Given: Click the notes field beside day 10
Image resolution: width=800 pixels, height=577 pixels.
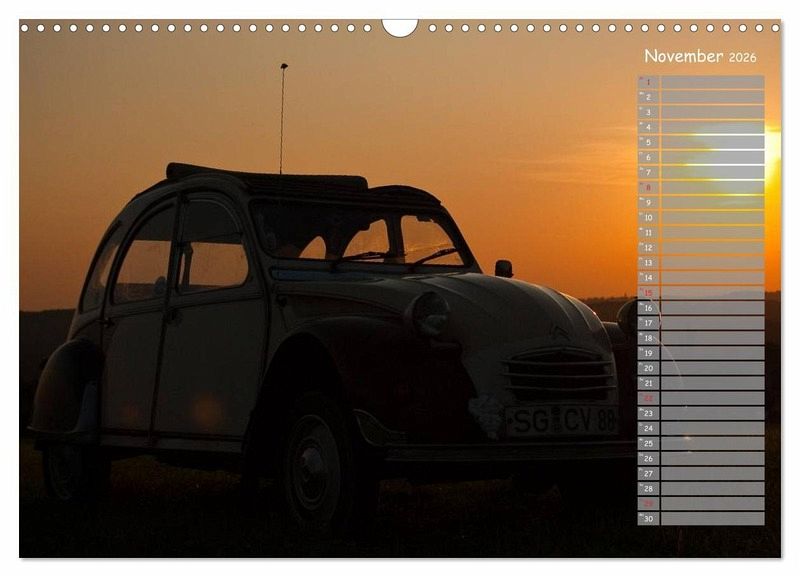Looking at the screenshot, I should coord(713,217).
